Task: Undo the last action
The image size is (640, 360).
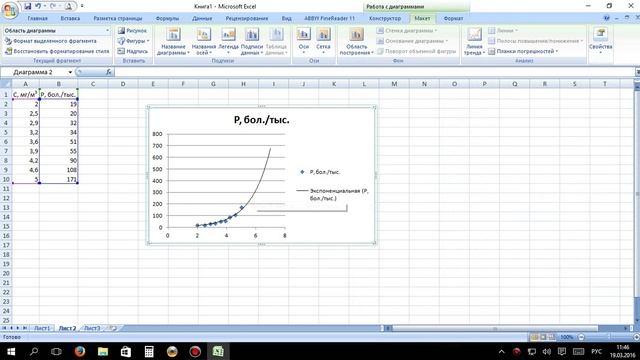Action: point(38,6)
